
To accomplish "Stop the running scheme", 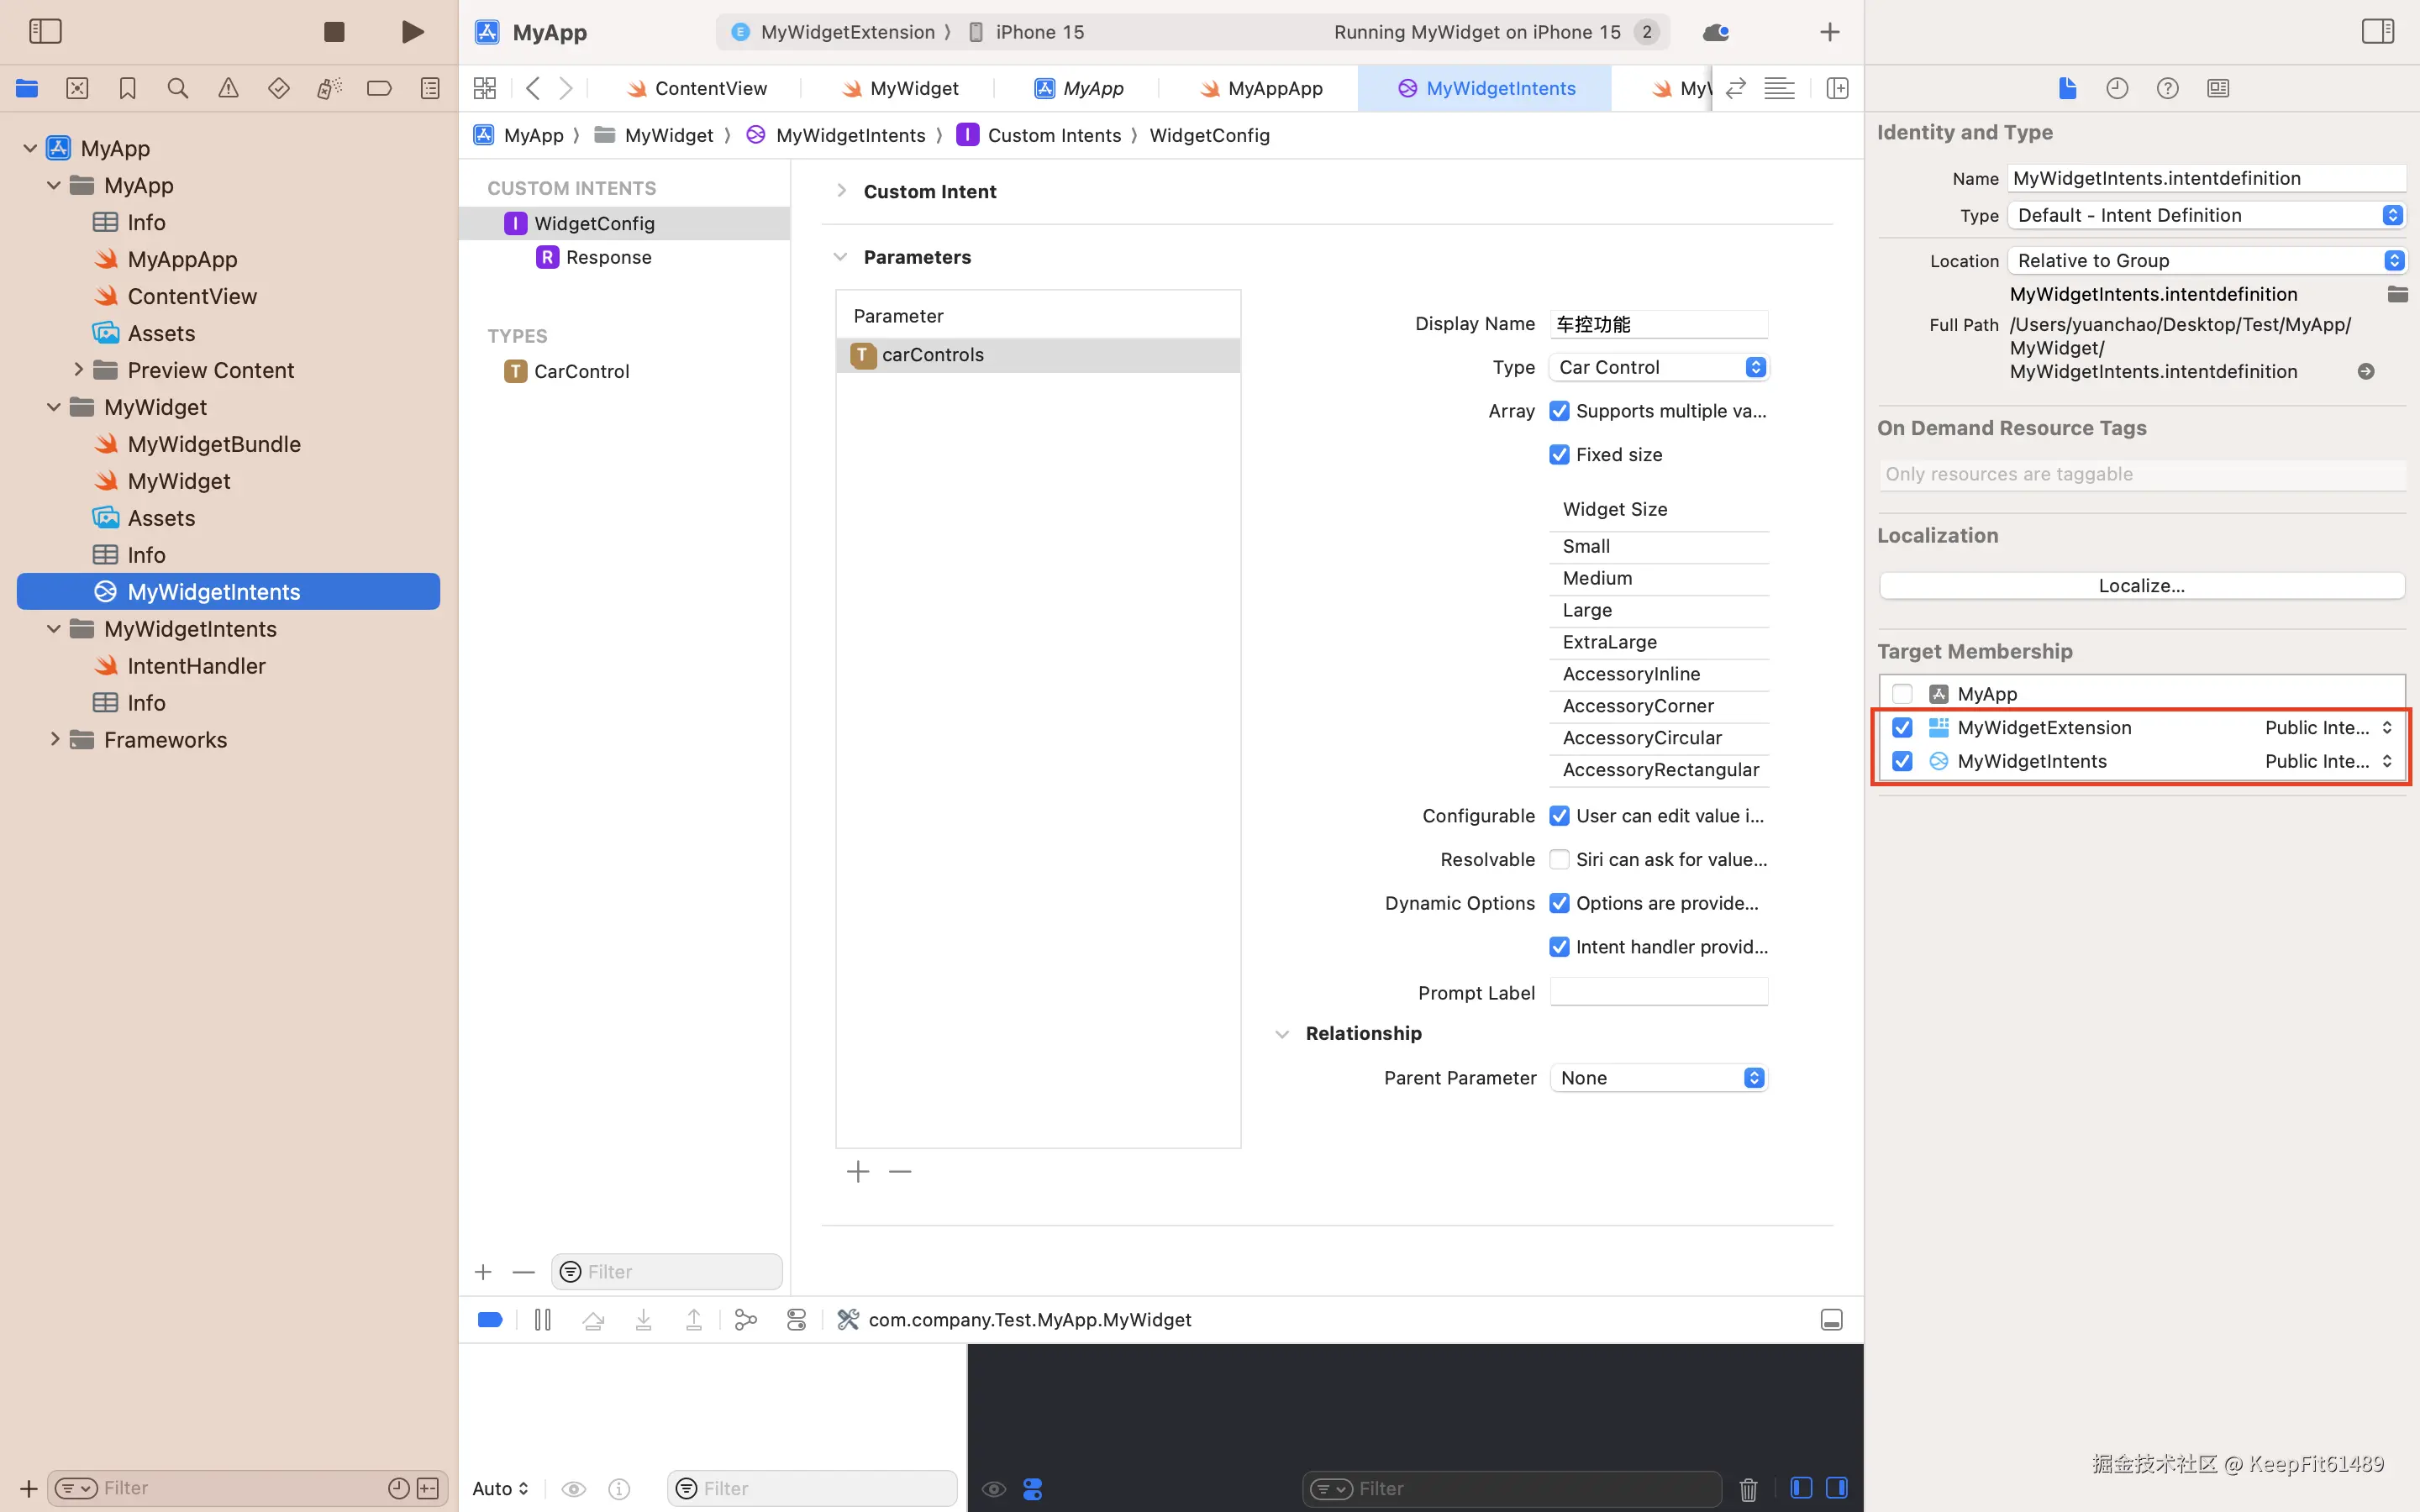I will pyautogui.click(x=334, y=32).
